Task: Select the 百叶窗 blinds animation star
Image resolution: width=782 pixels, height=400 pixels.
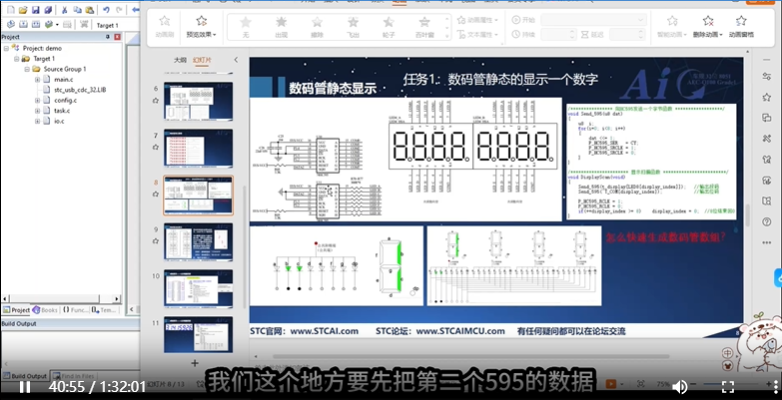Action: tap(425, 26)
